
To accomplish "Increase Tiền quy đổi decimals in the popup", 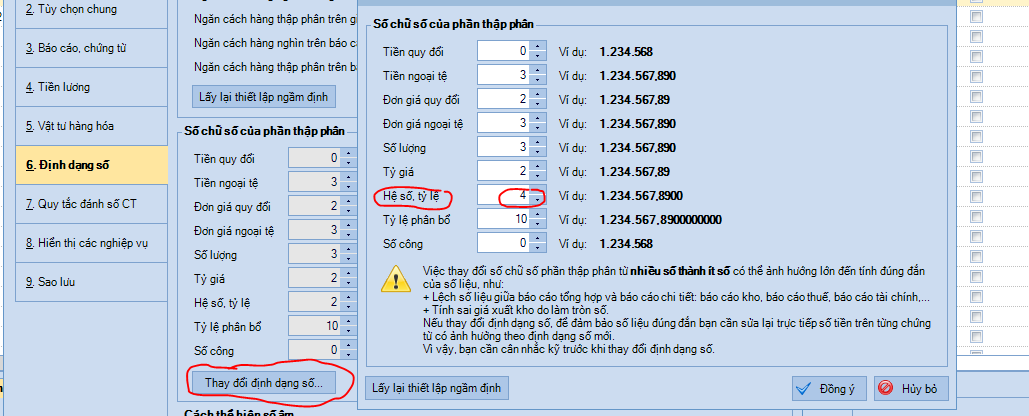I will tap(539, 46).
